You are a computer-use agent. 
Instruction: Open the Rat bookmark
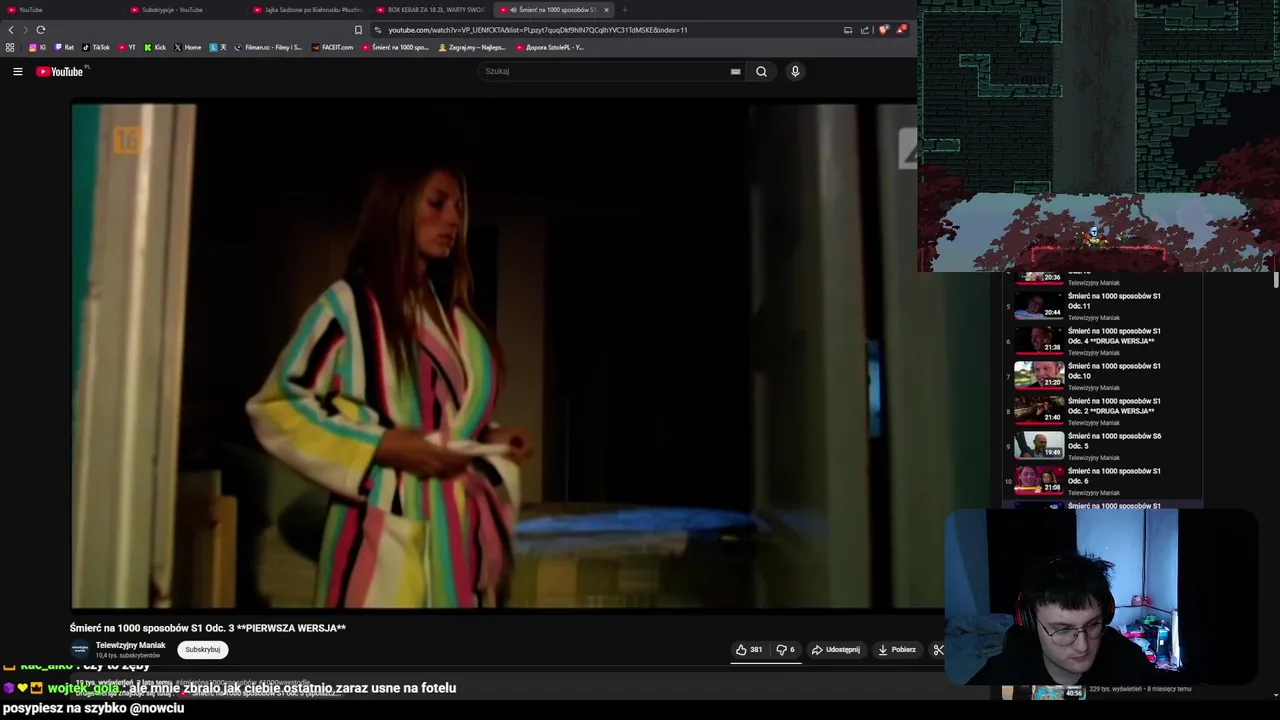point(64,47)
